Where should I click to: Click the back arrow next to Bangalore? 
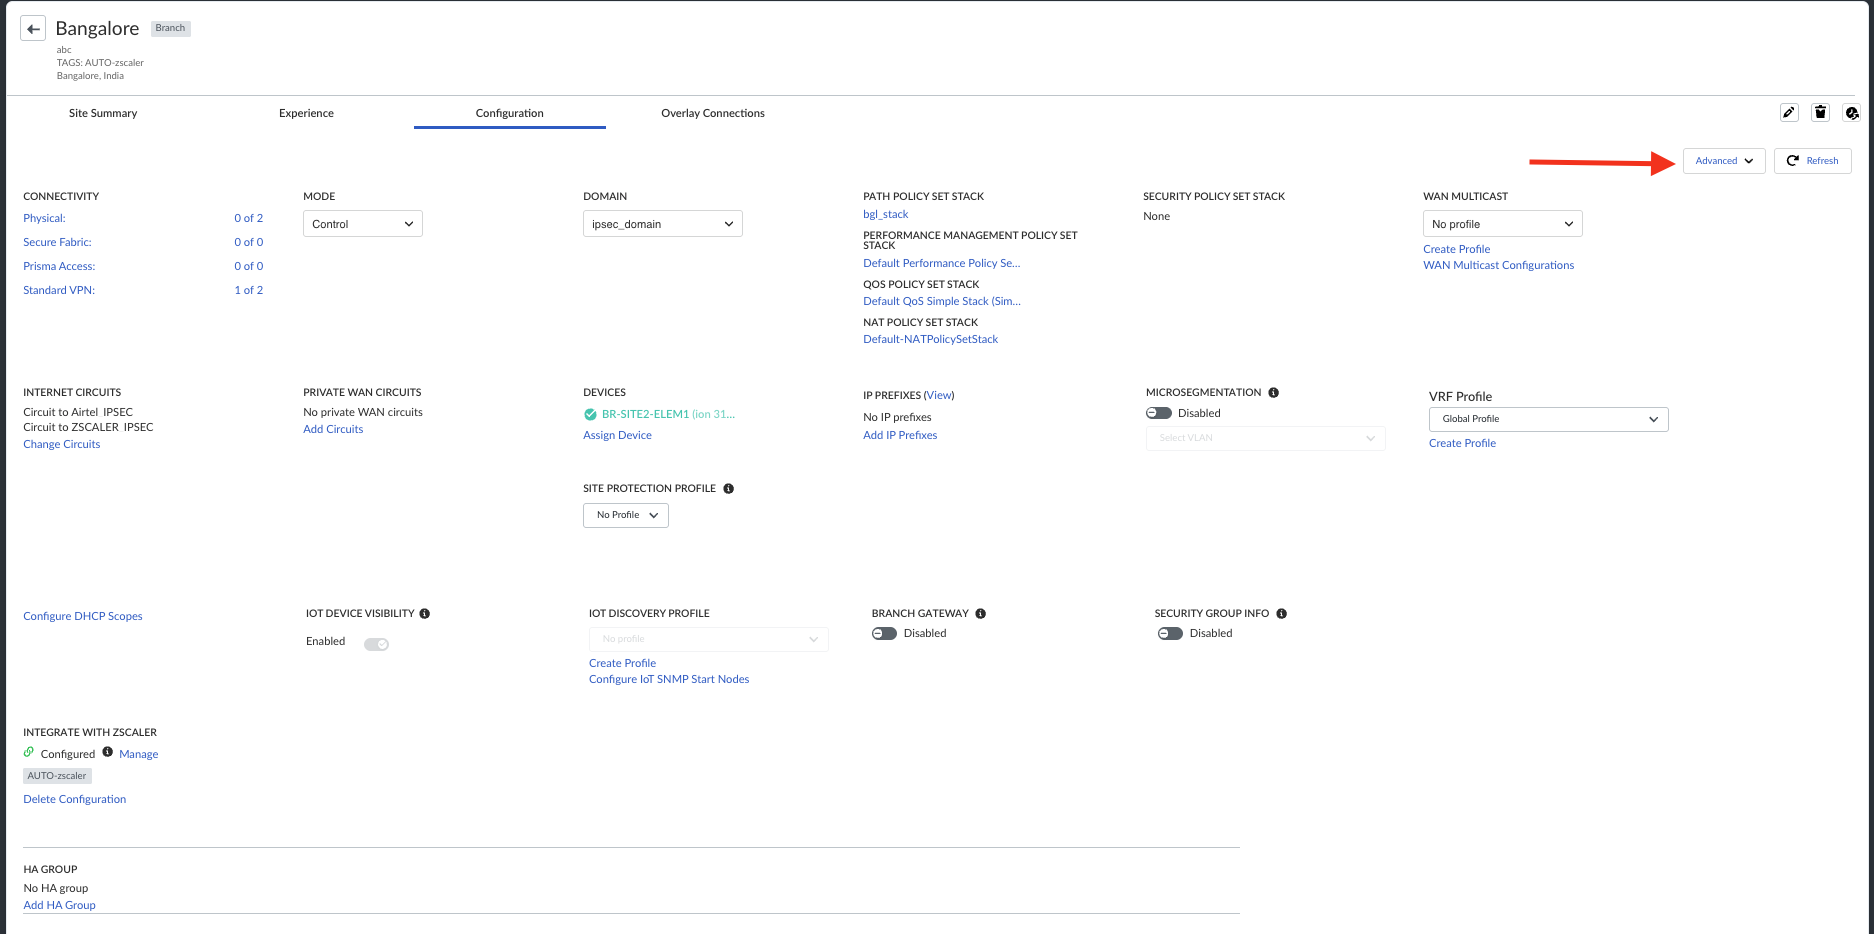pyautogui.click(x=33, y=29)
